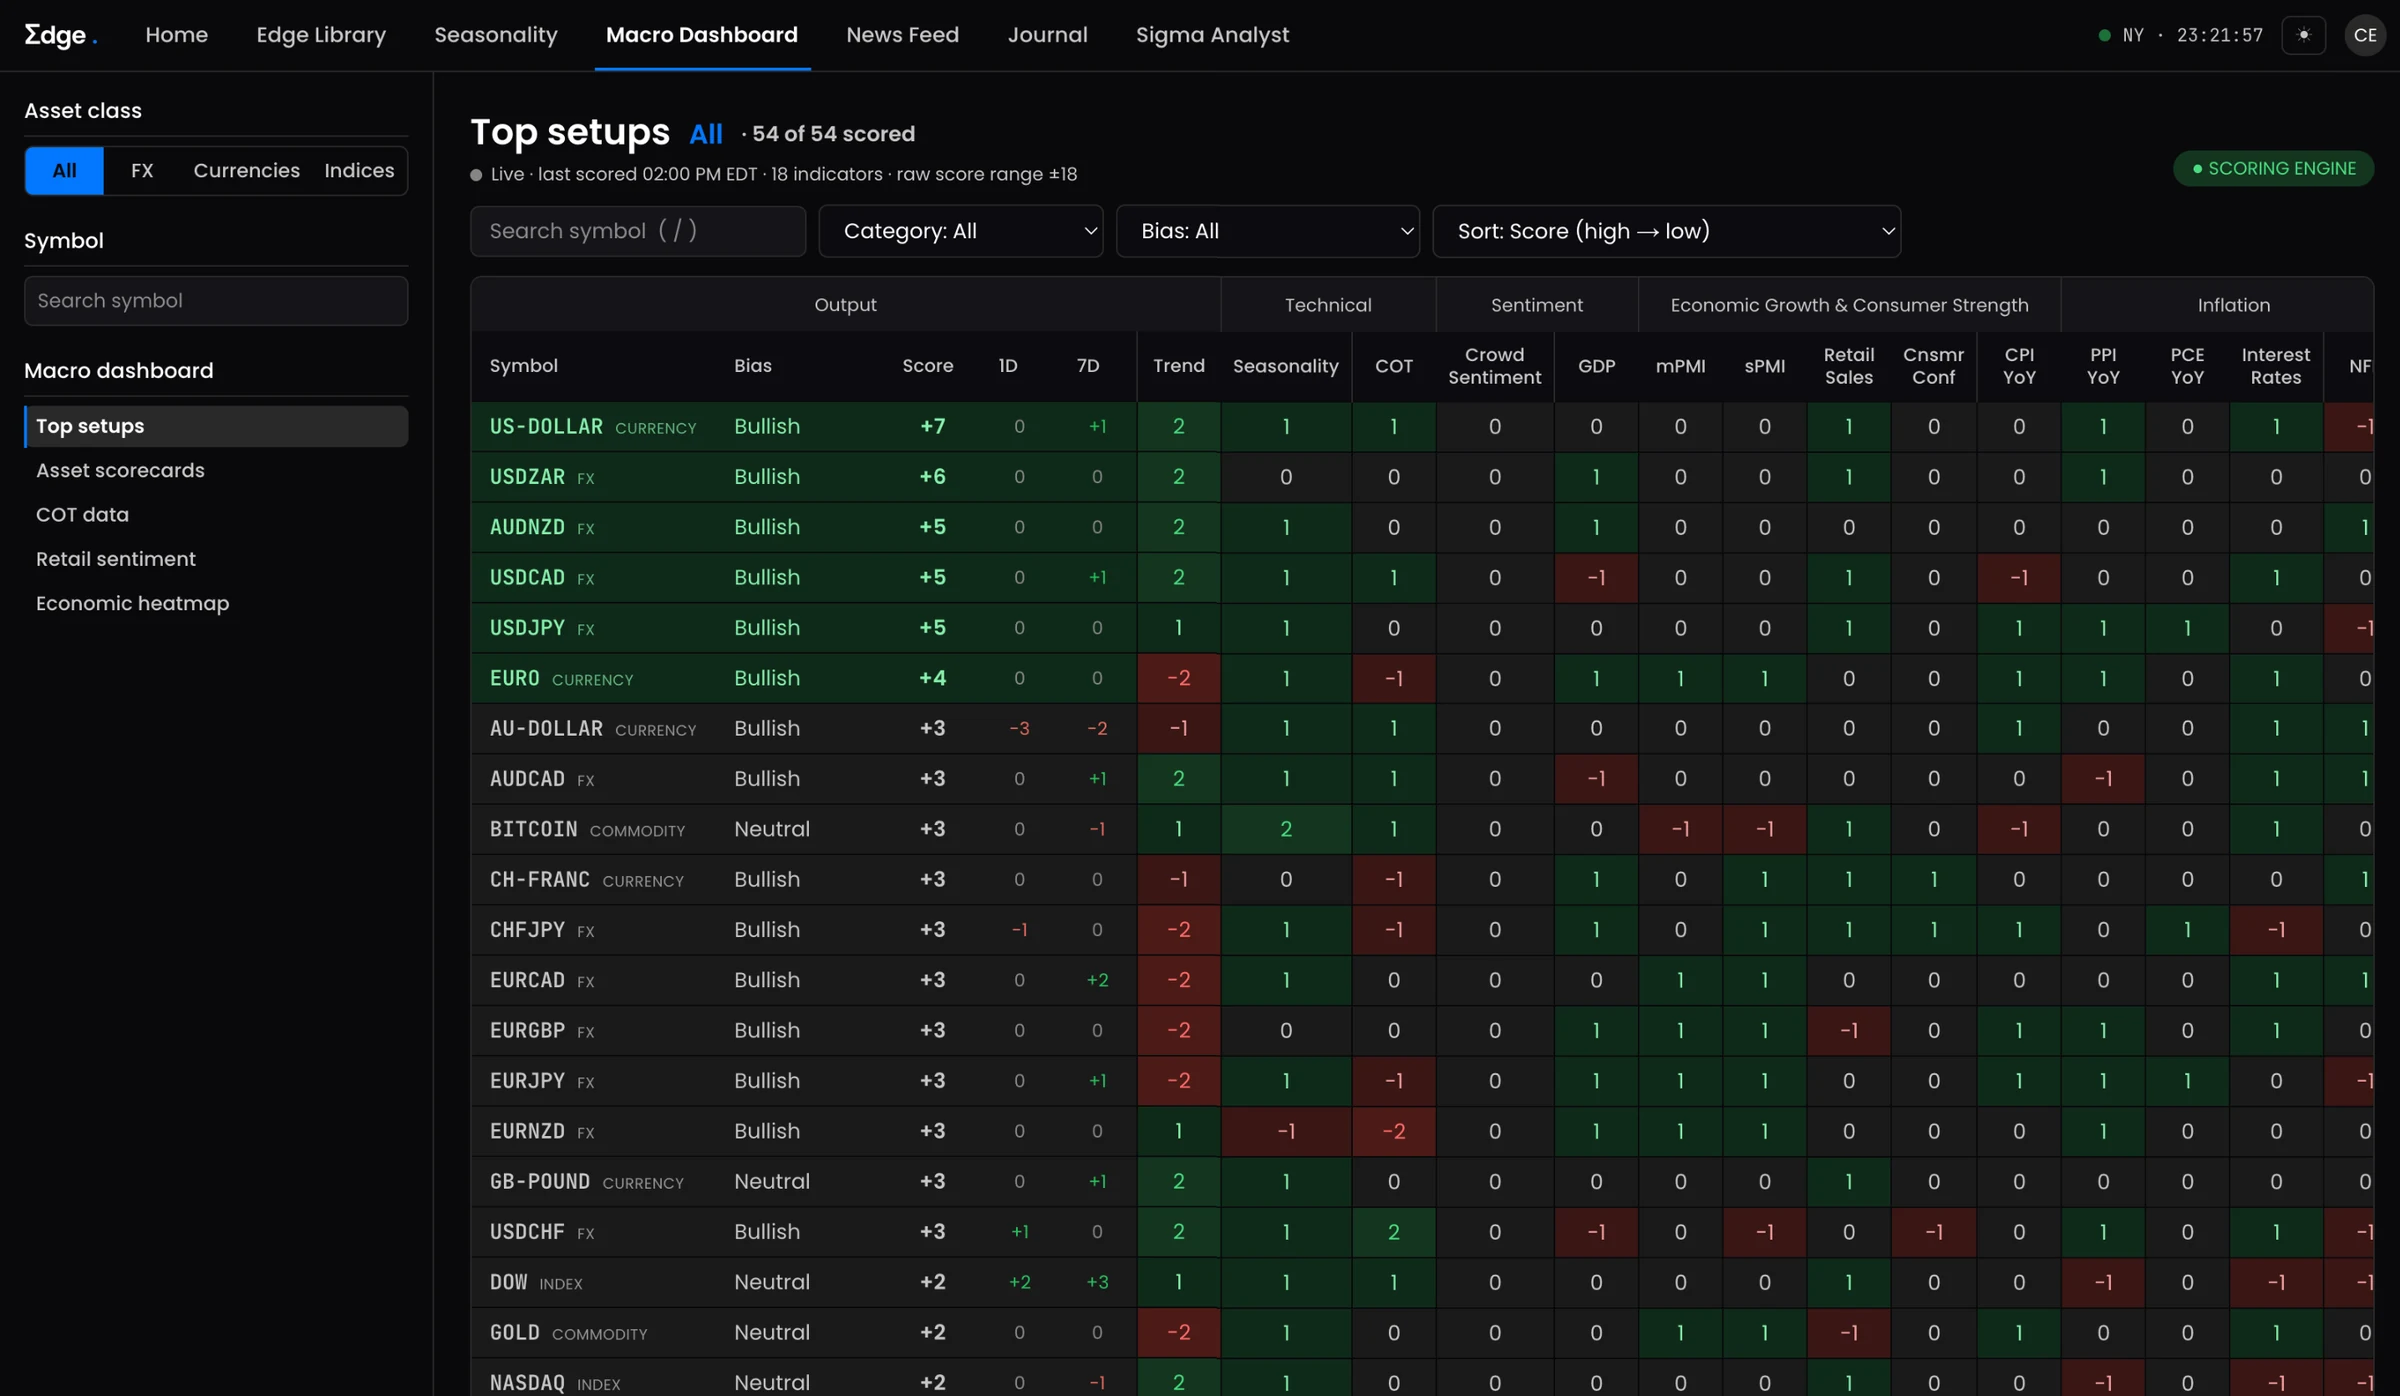Open the DOW index row
The width and height of the screenshot is (2400, 1396).
1422,1282
